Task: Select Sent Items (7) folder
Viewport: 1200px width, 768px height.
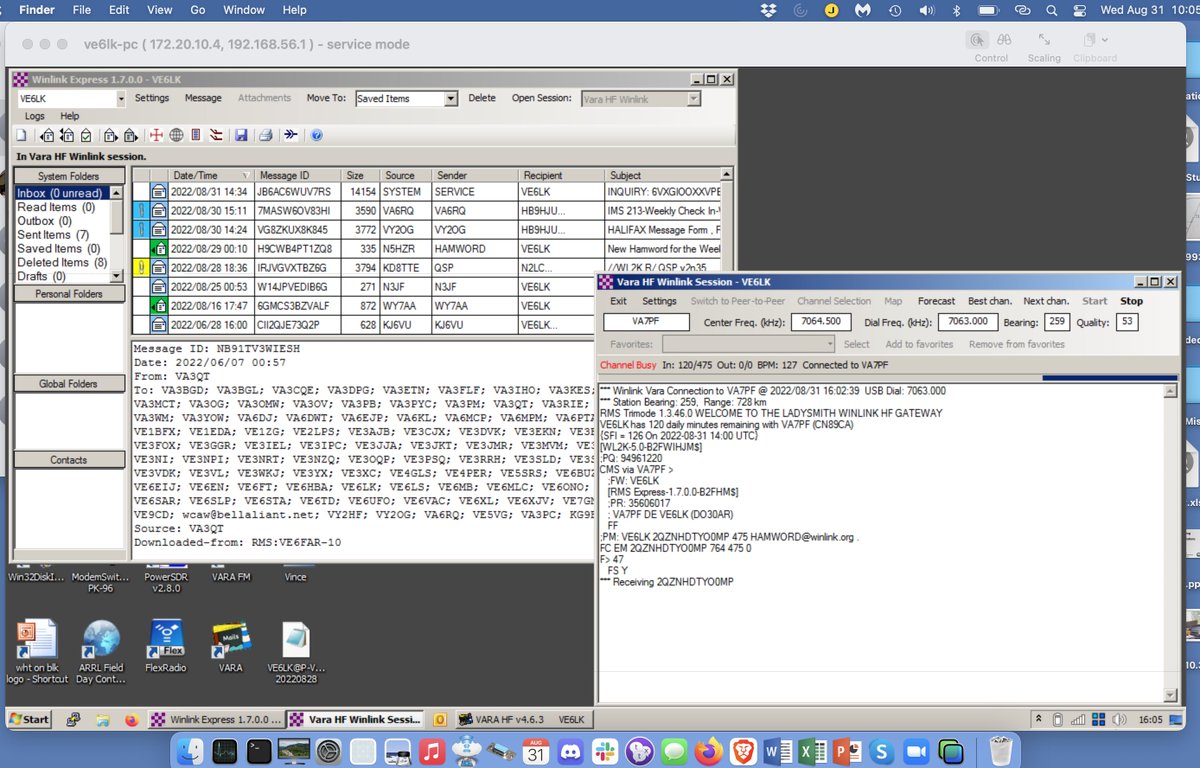Action: point(53,235)
